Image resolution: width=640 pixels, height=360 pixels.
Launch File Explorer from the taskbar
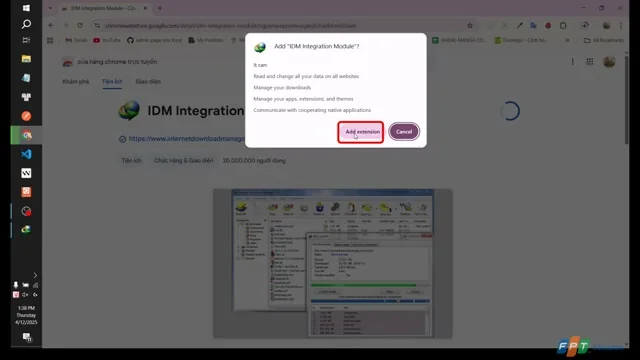click(26, 59)
